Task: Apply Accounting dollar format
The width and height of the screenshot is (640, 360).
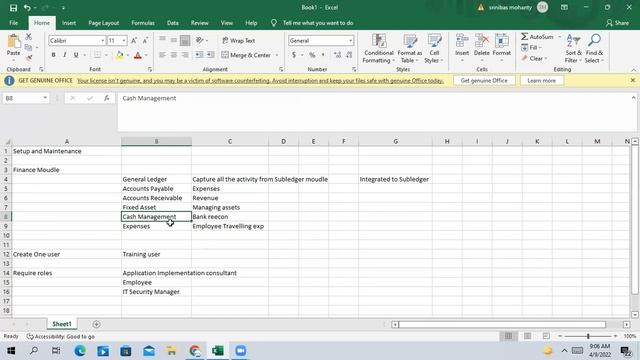Action: [294, 55]
